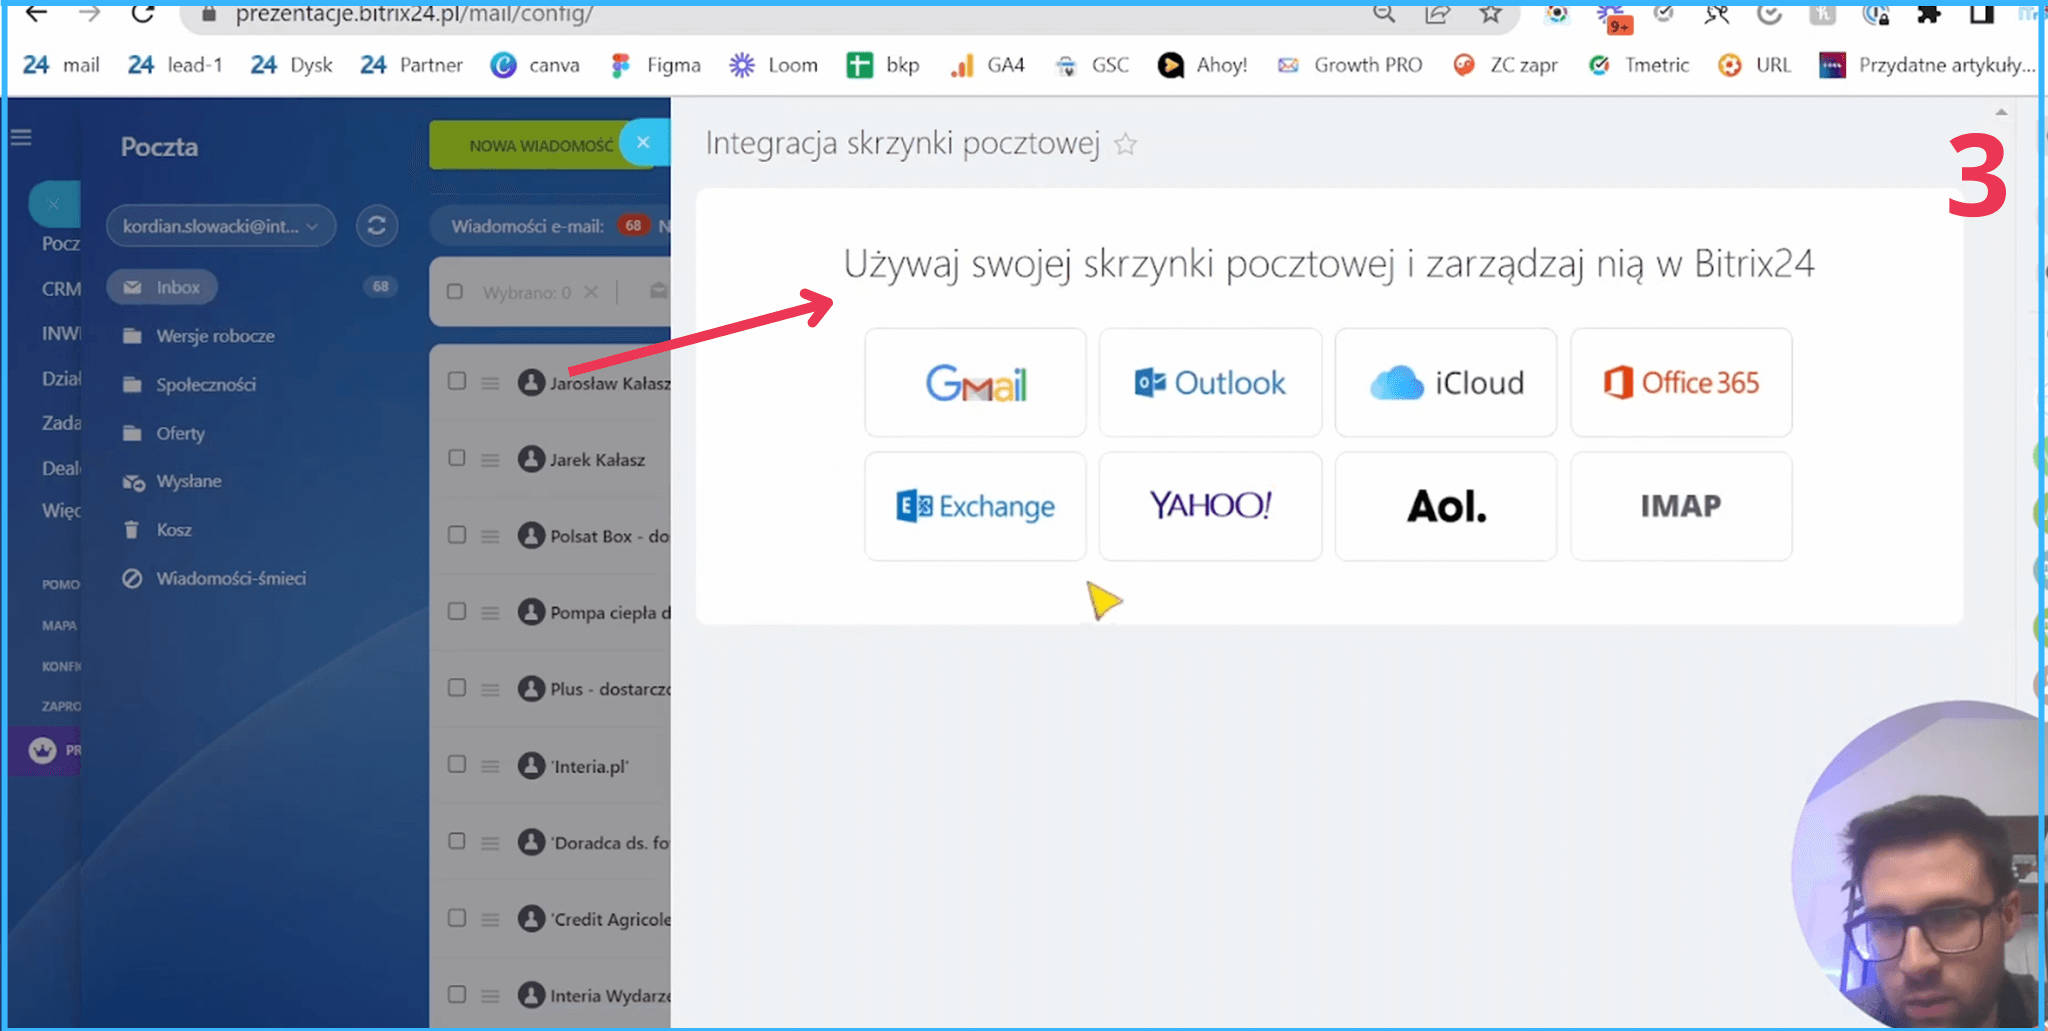Pick iCloud mailbox integration
Image resolution: width=2048 pixels, height=1031 pixels.
pyautogui.click(x=1445, y=383)
